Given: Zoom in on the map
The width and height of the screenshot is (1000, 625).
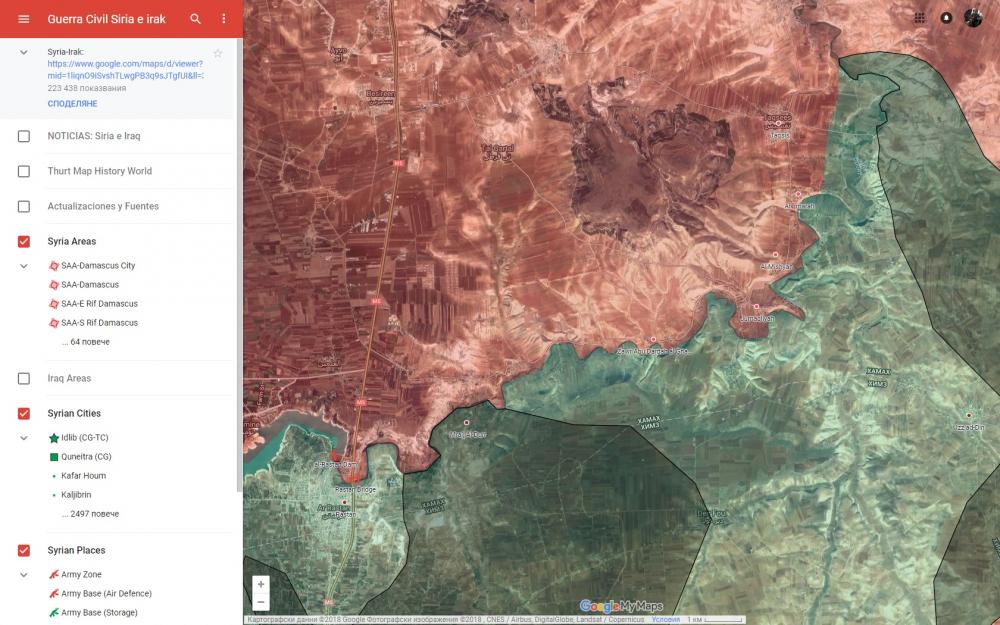Looking at the screenshot, I should pos(261,584).
